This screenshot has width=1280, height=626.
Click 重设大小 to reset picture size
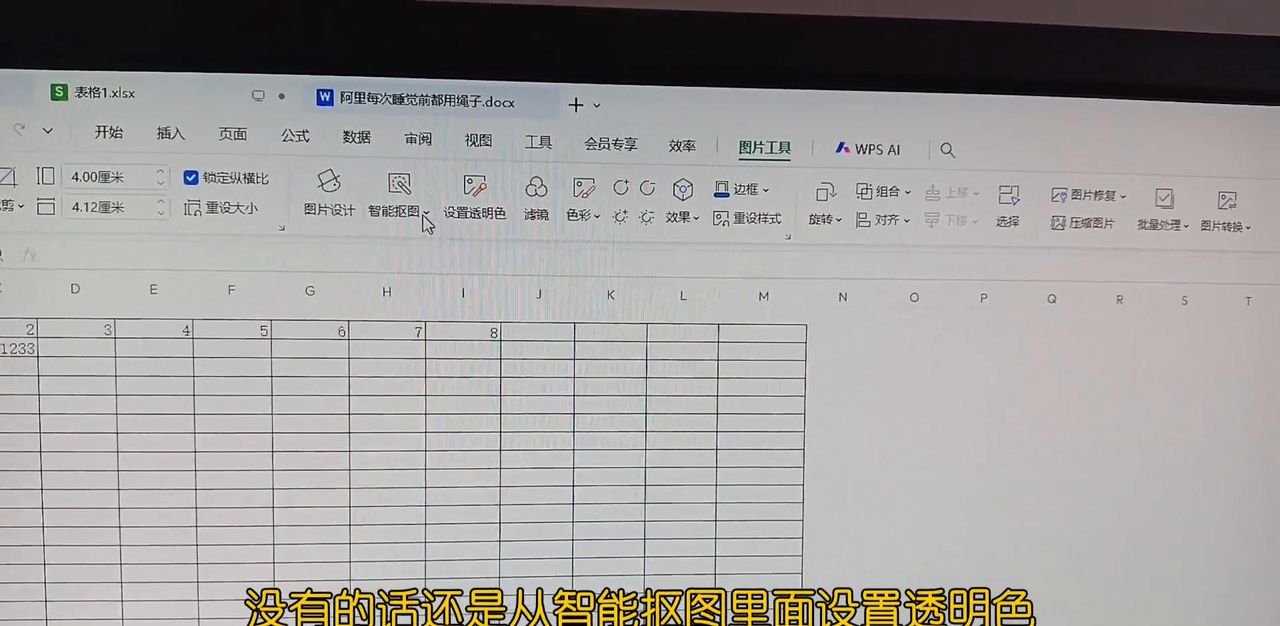(222, 208)
